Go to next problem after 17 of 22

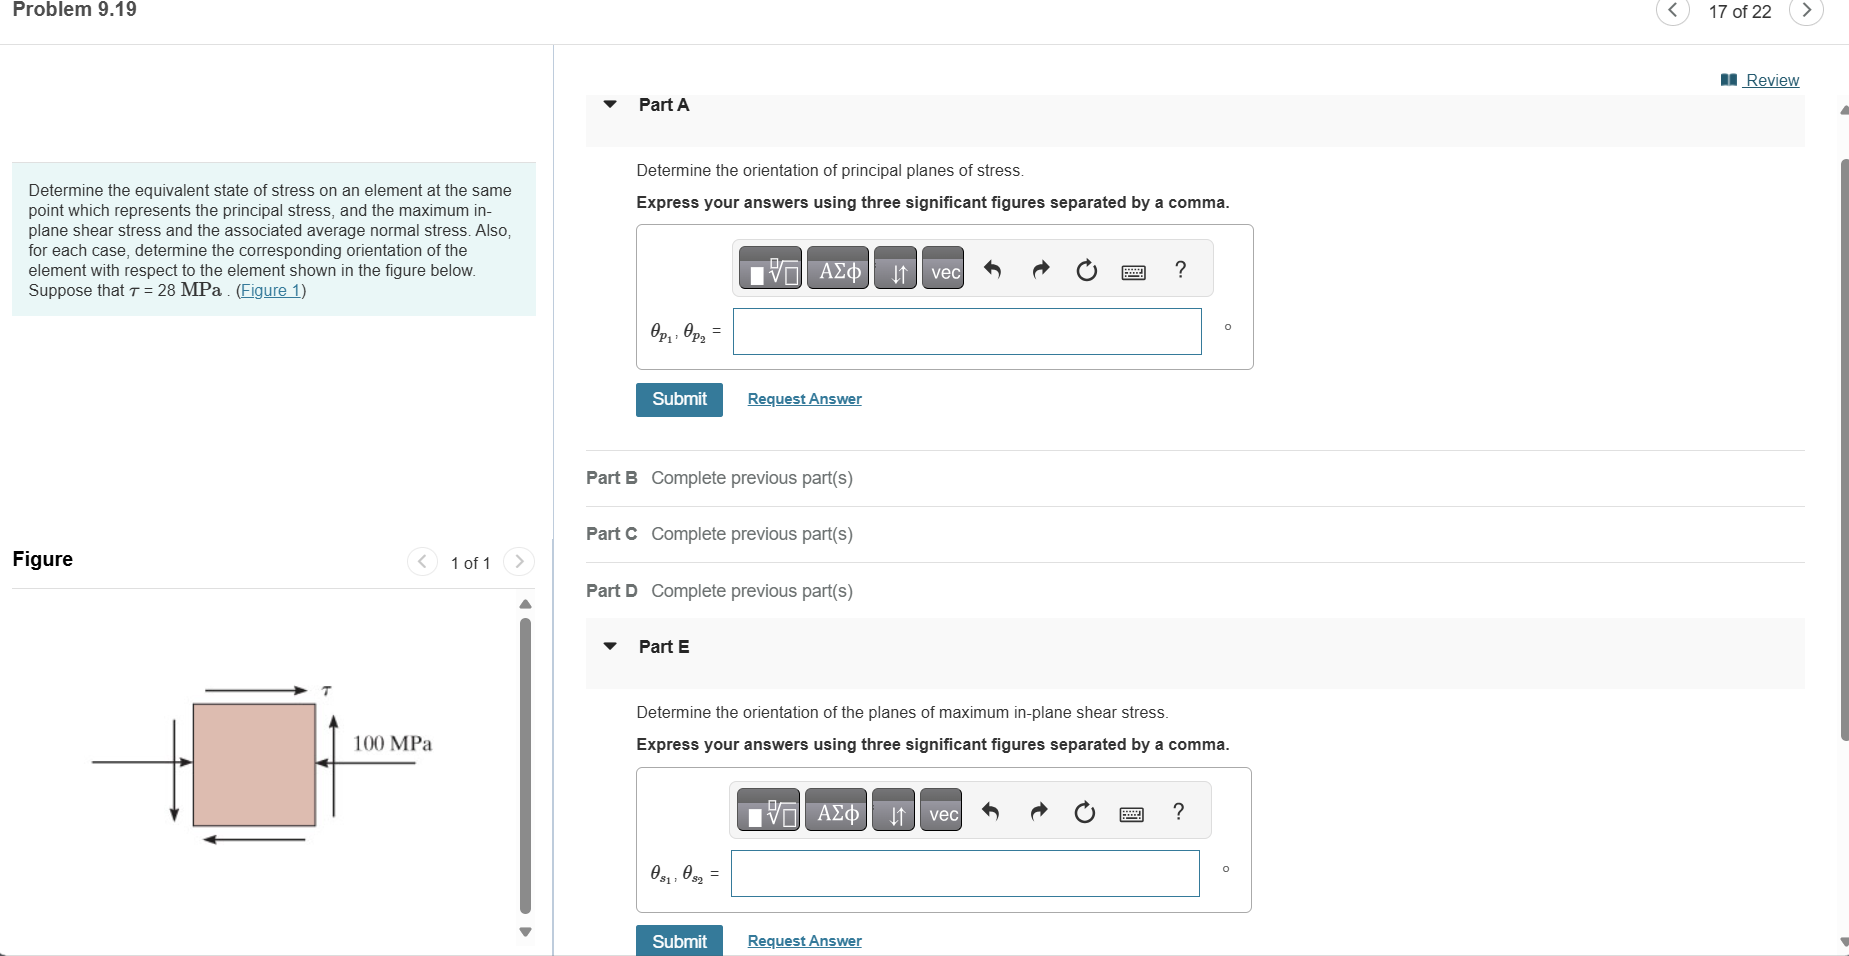[x=1806, y=11]
